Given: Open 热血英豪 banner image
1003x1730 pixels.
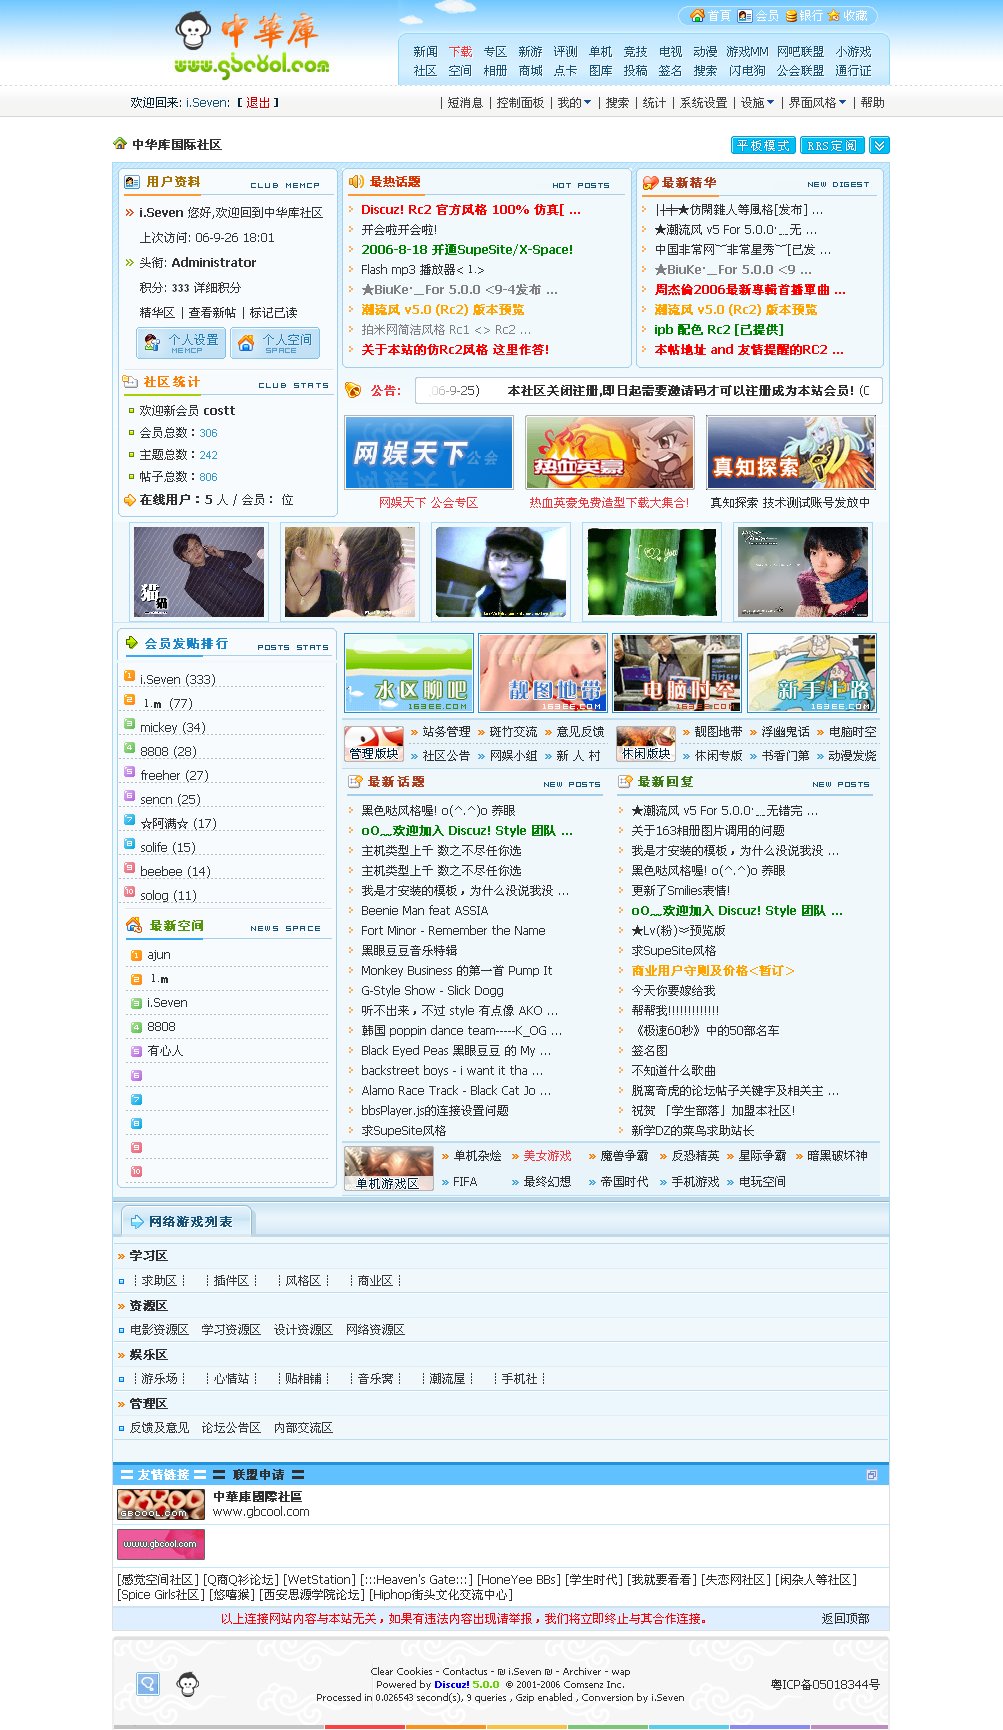Looking at the screenshot, I should pos(609,452).
